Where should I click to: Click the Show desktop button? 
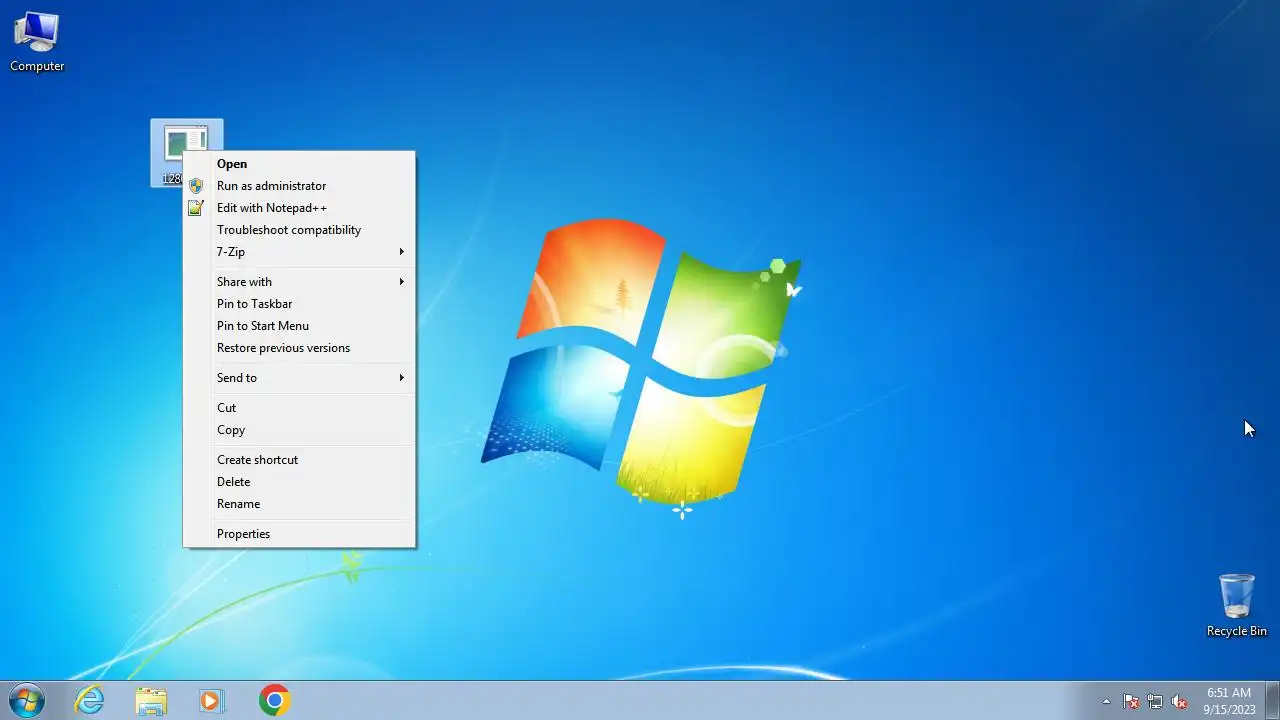coord(1272,700)
